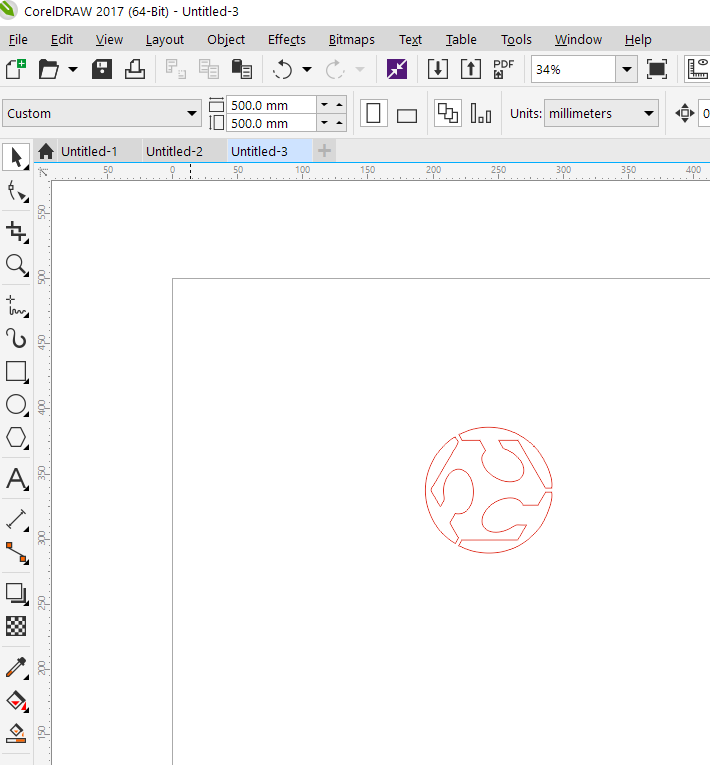Open the Effects menu

click(286, 40)
